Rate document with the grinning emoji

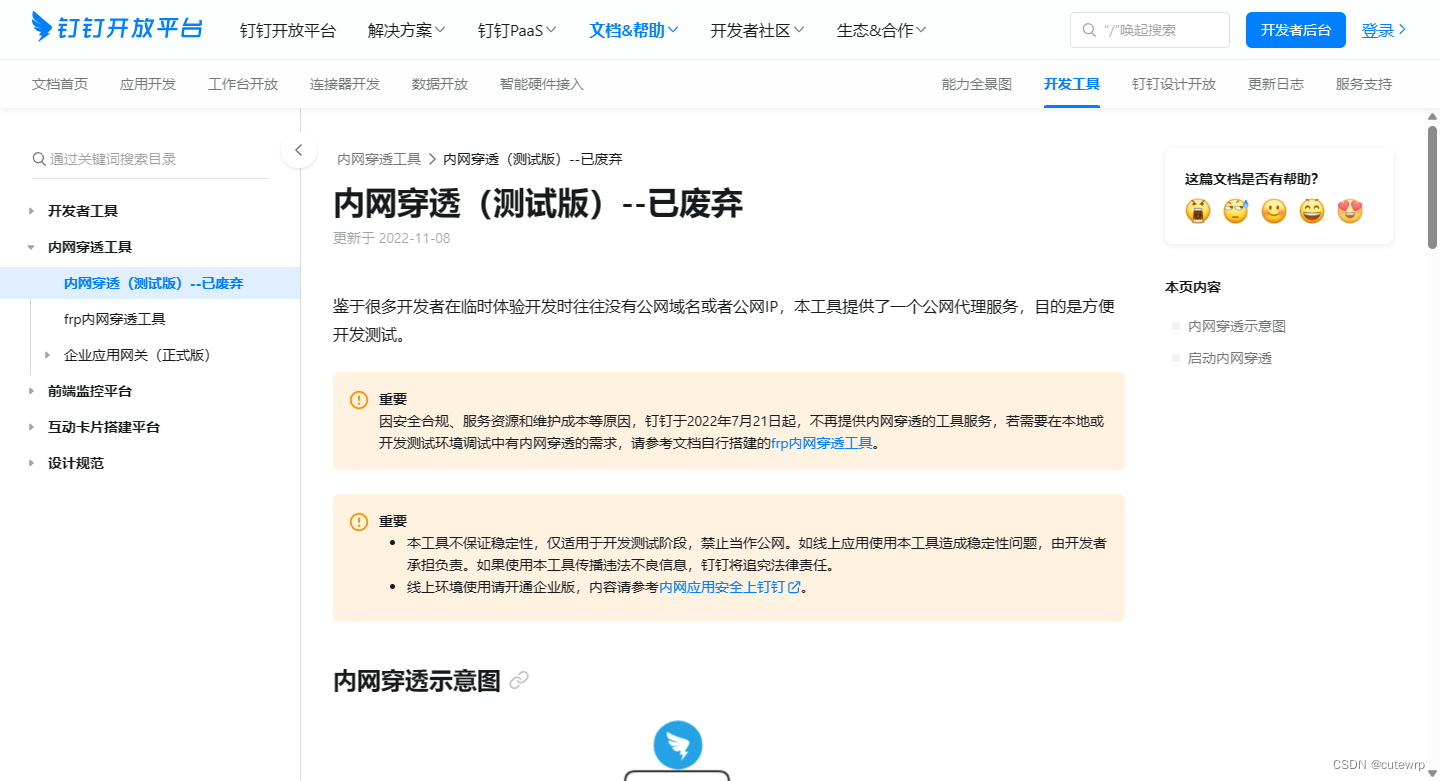[x=1312, y=211]
